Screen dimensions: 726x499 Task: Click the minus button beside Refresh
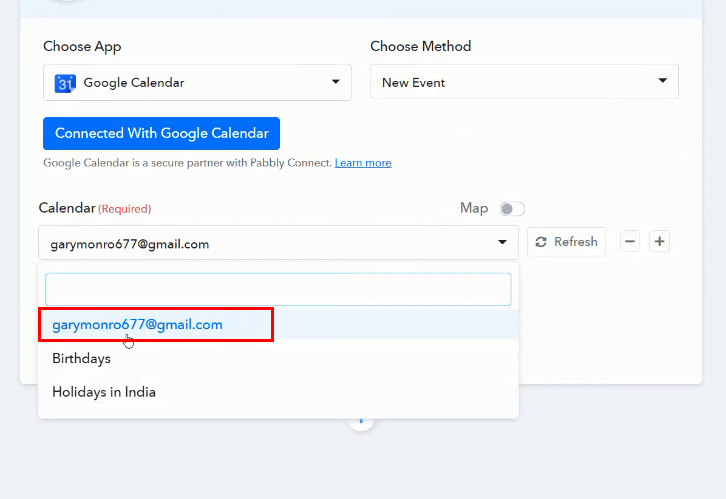click(630, 241)
